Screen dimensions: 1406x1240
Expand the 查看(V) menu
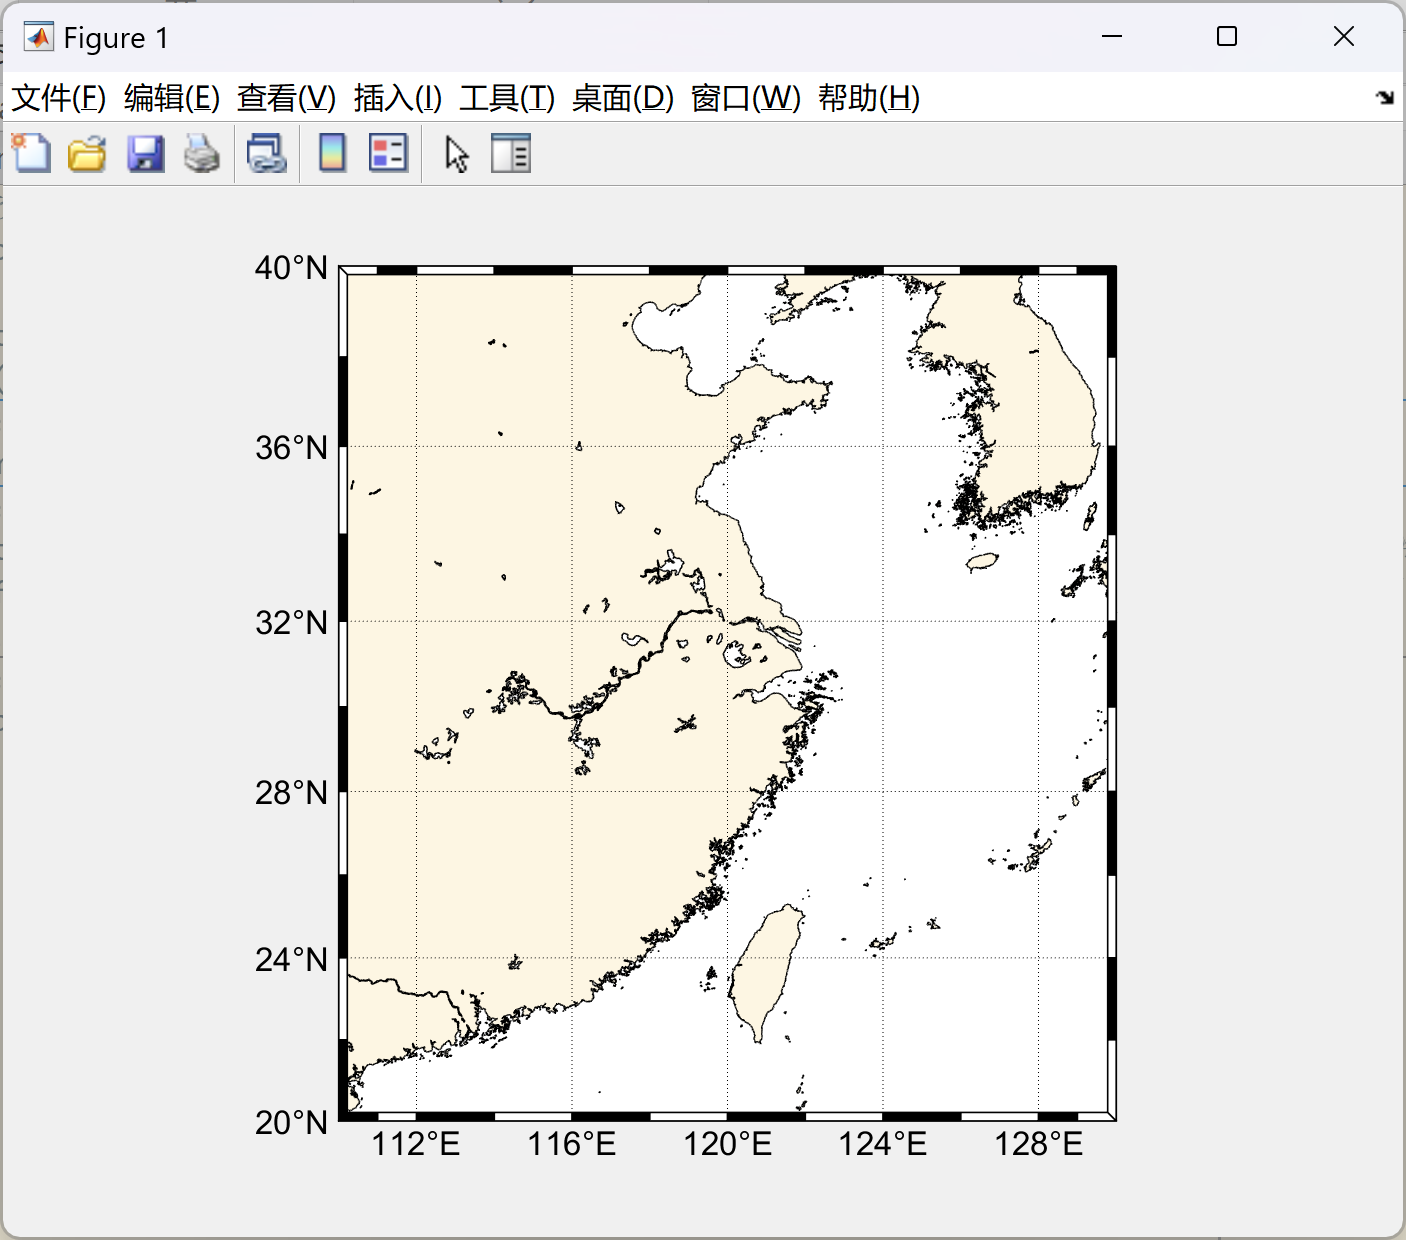coord(286,98)
